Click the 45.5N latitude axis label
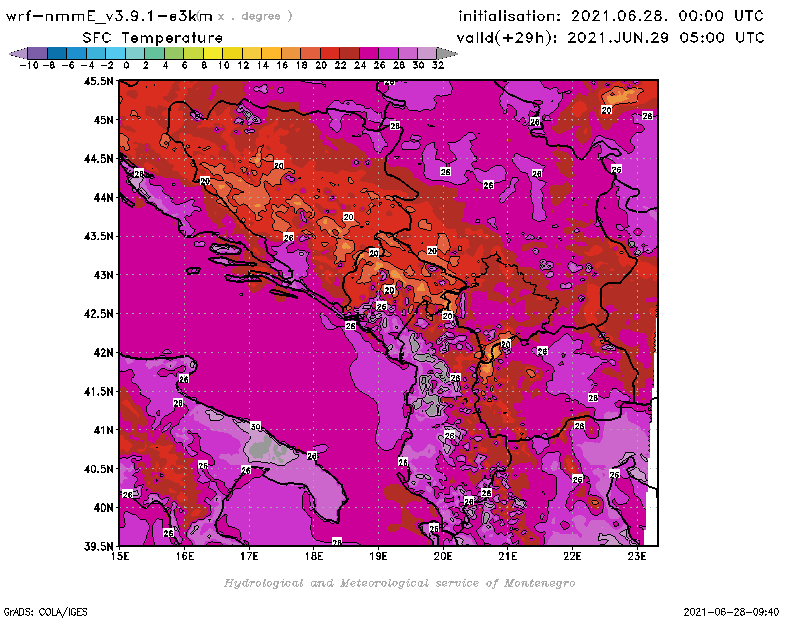Image resolution: width=800 pixels, height=618 pixels. tap(98, 81)
